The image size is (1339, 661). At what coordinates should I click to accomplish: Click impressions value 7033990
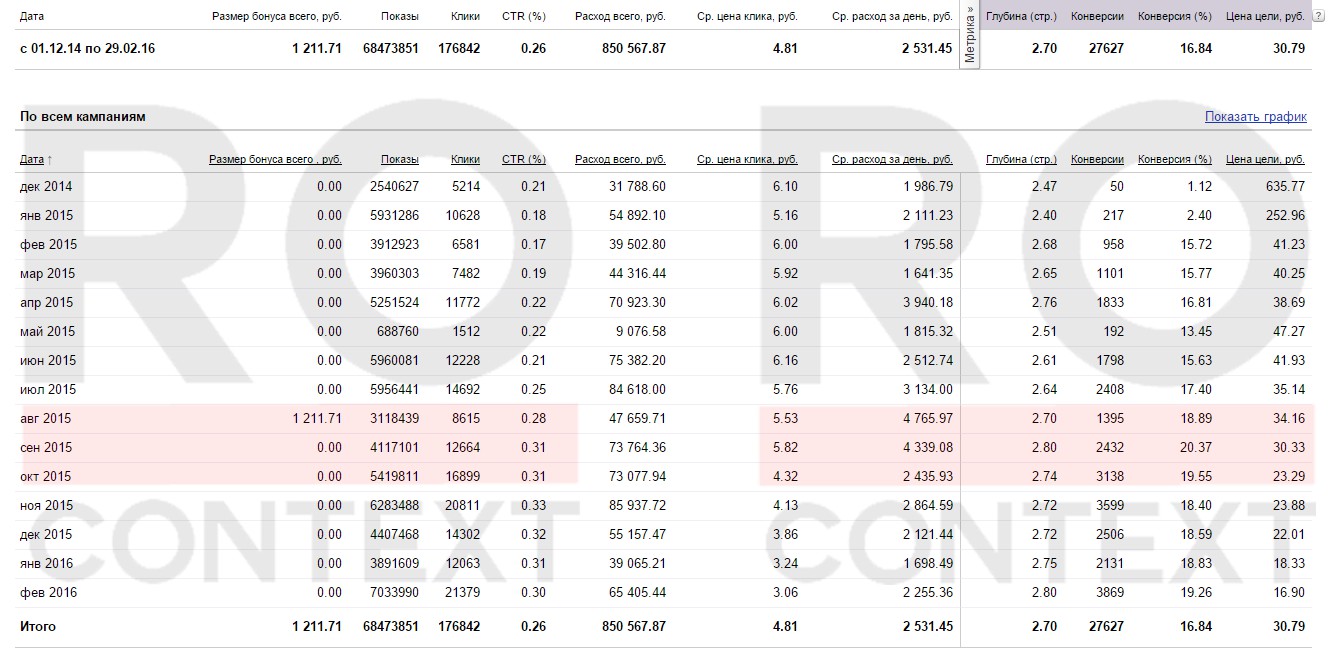point(394,592)
